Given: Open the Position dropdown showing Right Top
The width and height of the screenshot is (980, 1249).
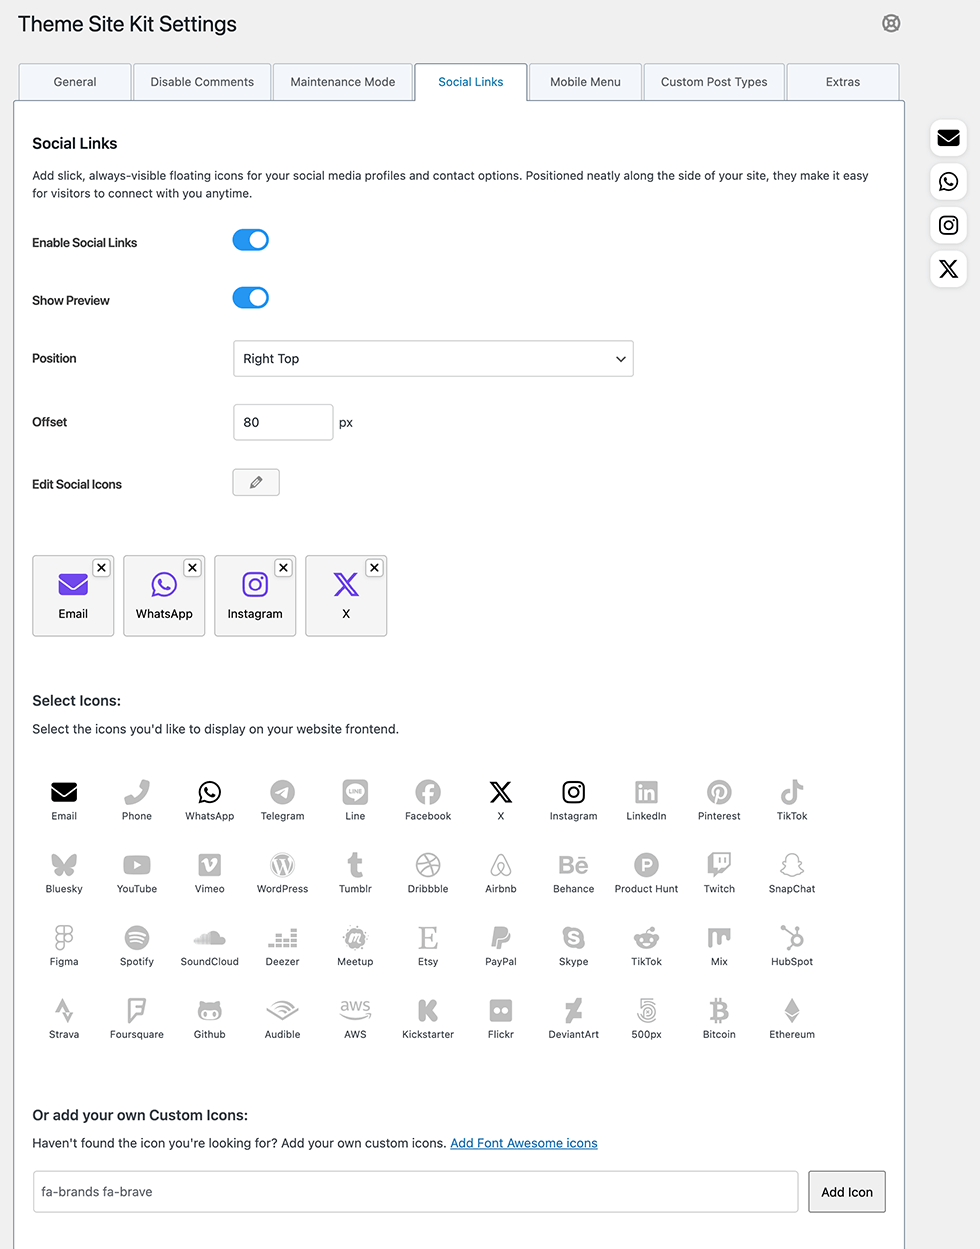Looking at the screenshot, I should pyautogui.click(x=433, y=359).
